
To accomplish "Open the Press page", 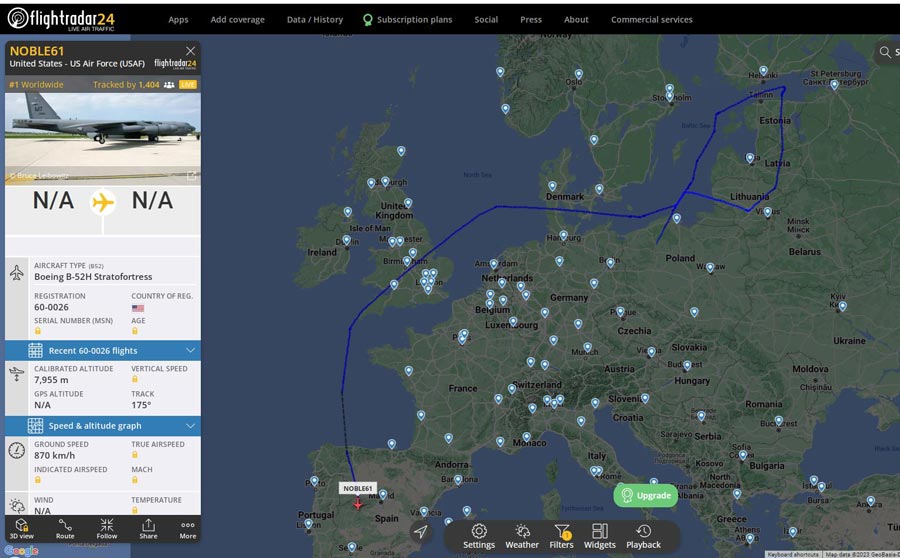I will point(531,20).
